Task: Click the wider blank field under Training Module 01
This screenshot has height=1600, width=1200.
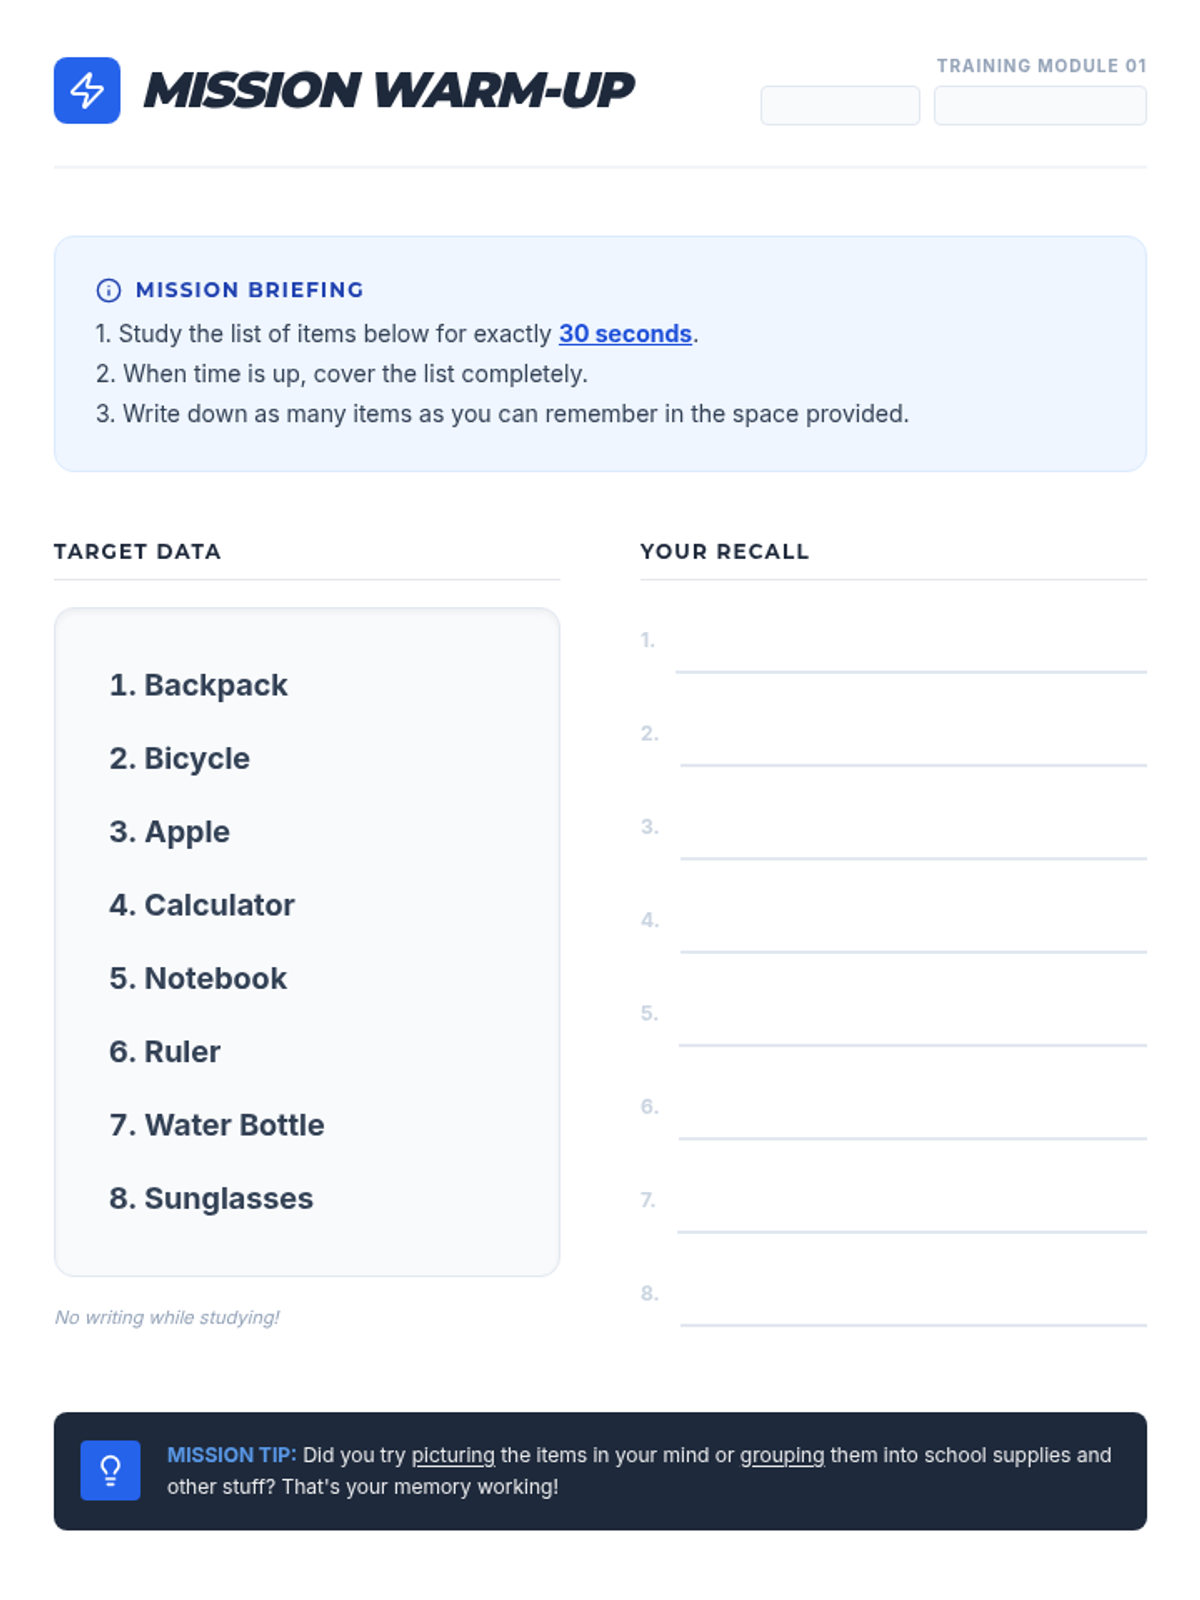Action: 1040,105
